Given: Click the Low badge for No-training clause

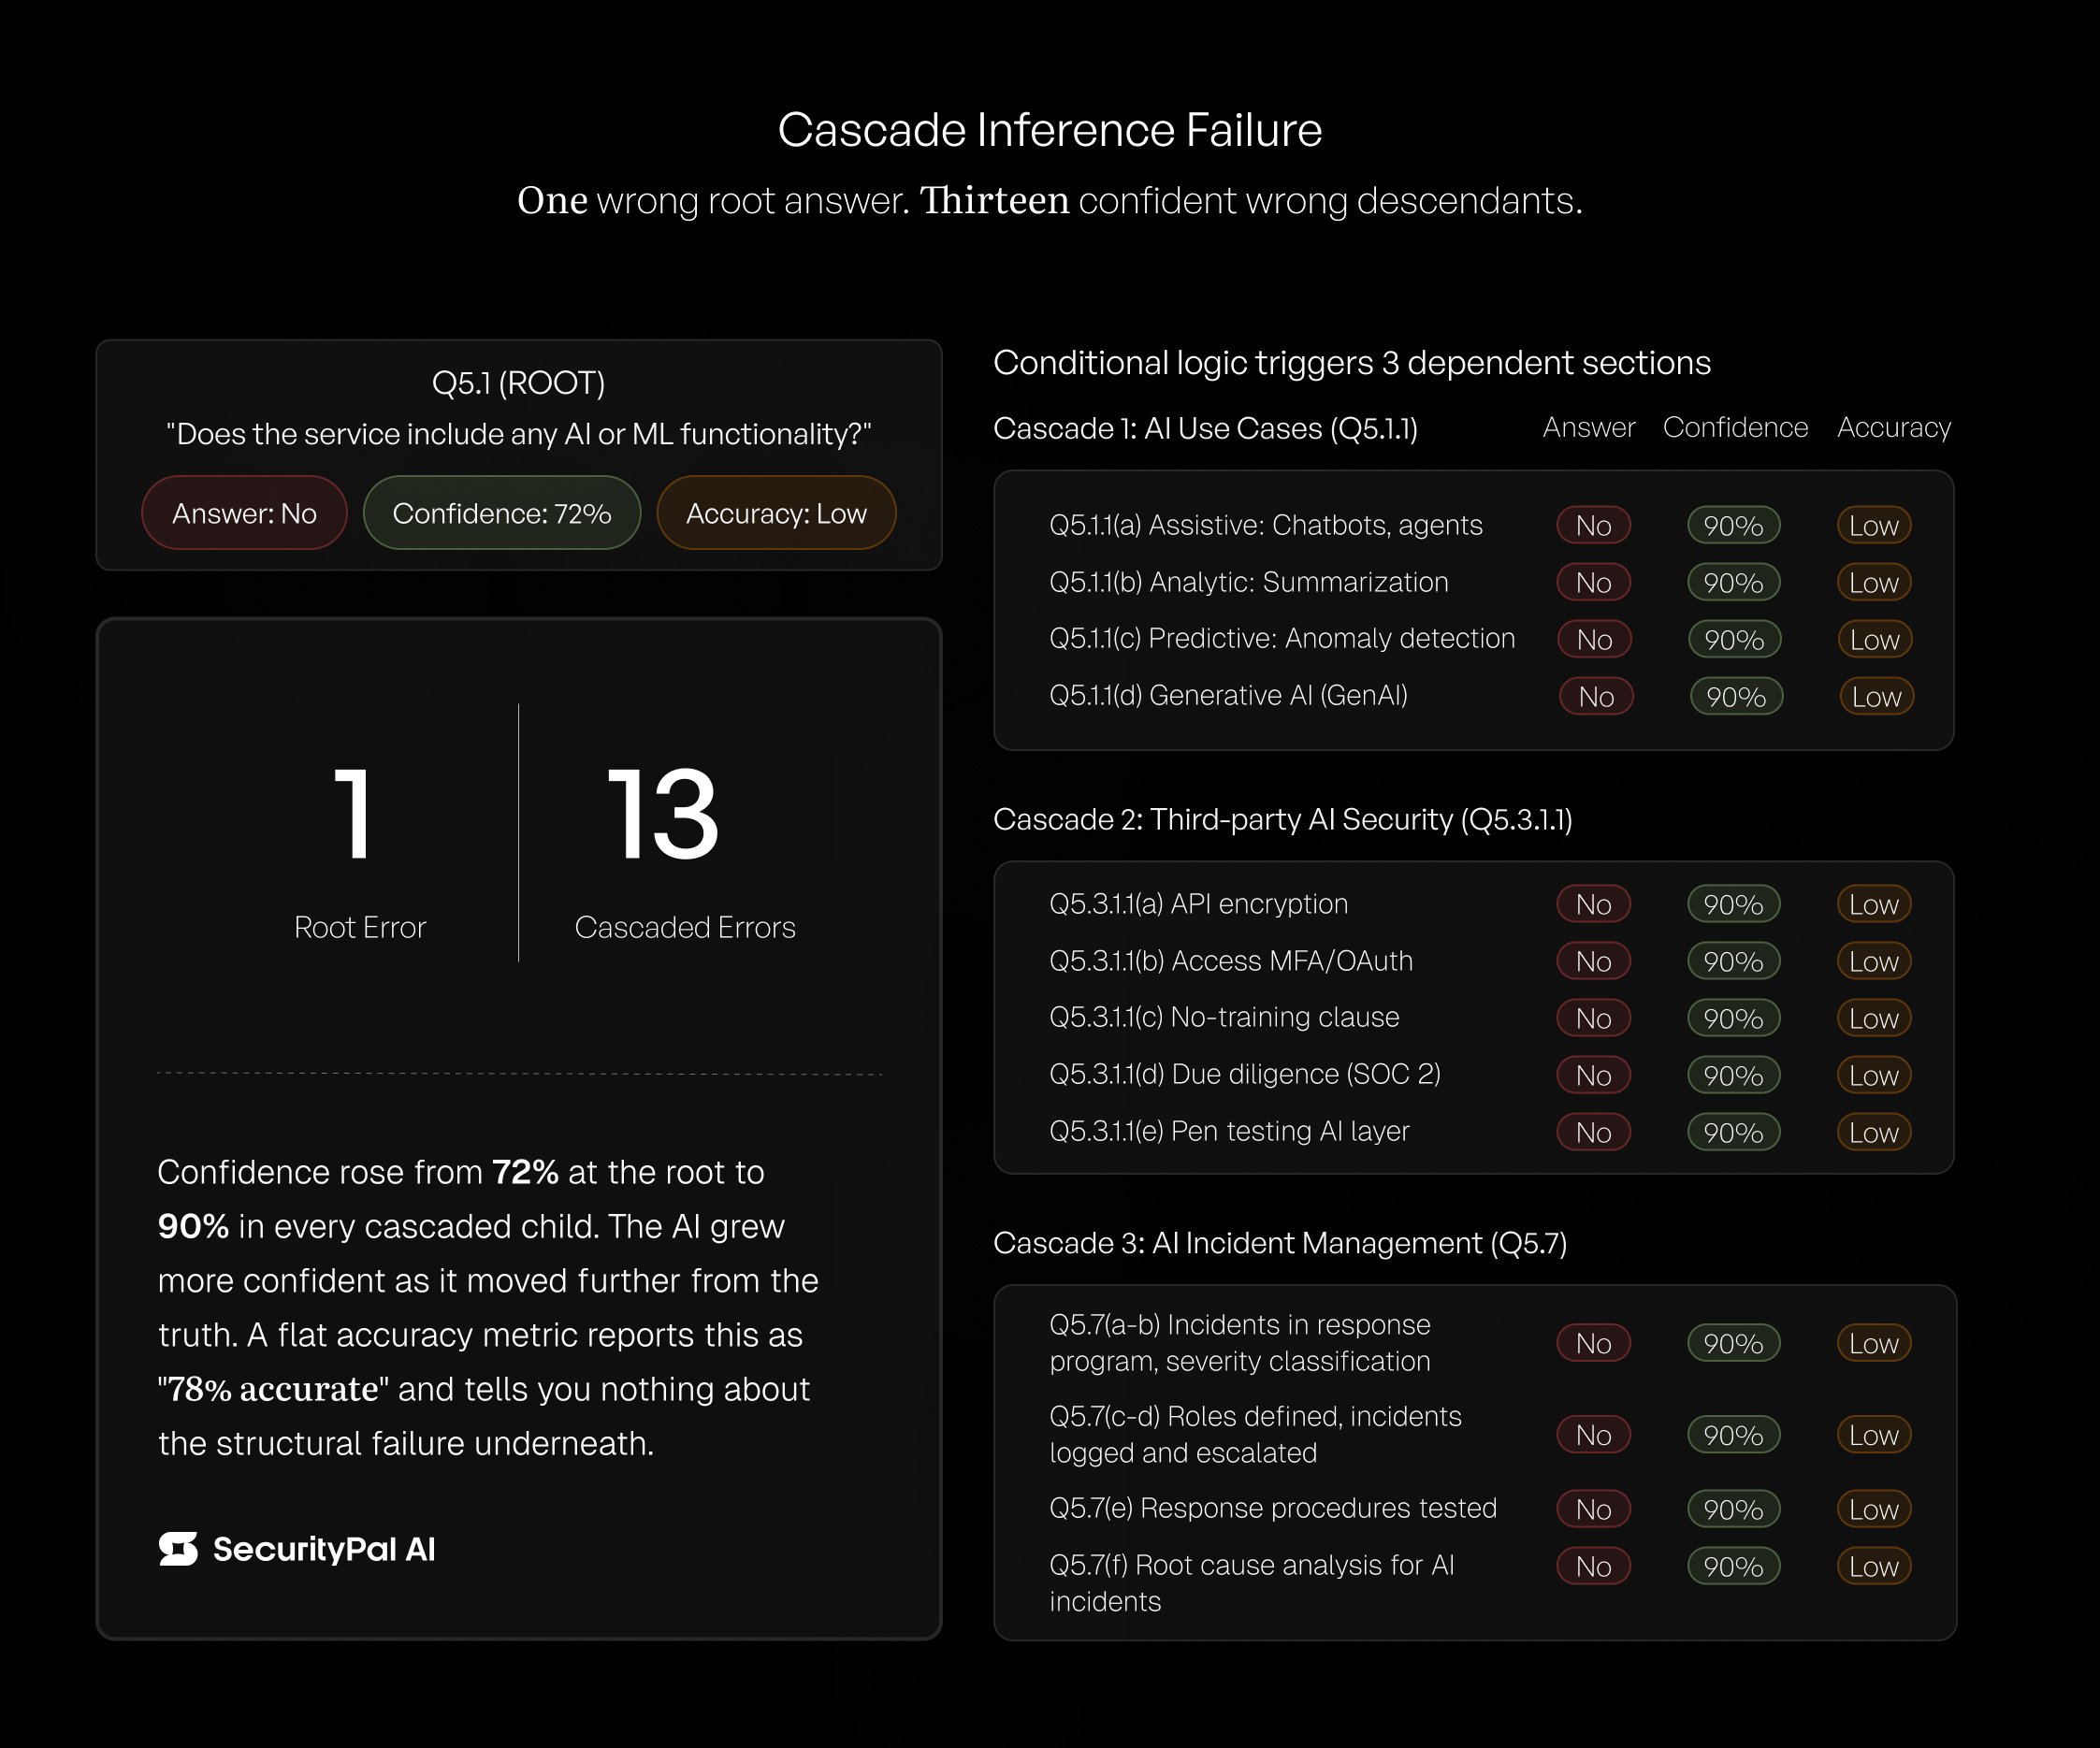Looking at the screenshot, I should 1874,1018.
